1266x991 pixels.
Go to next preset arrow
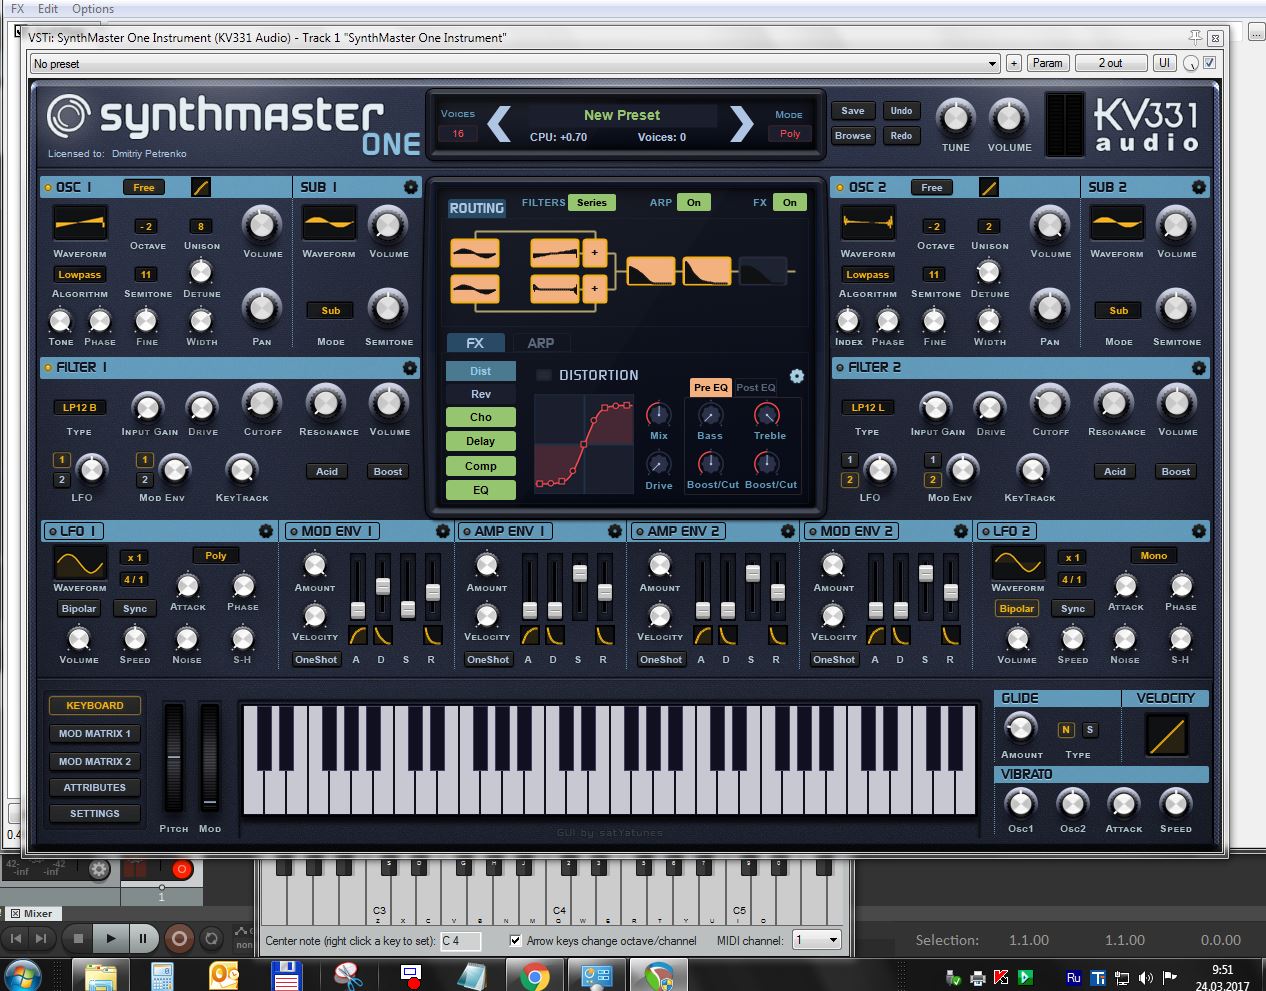pyautogui.click(x=741, y=124)
